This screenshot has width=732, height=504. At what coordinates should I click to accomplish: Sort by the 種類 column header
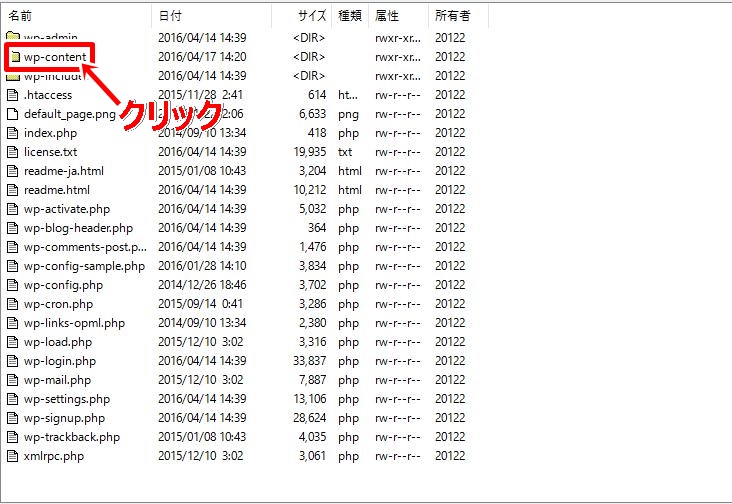coord(350,16)
